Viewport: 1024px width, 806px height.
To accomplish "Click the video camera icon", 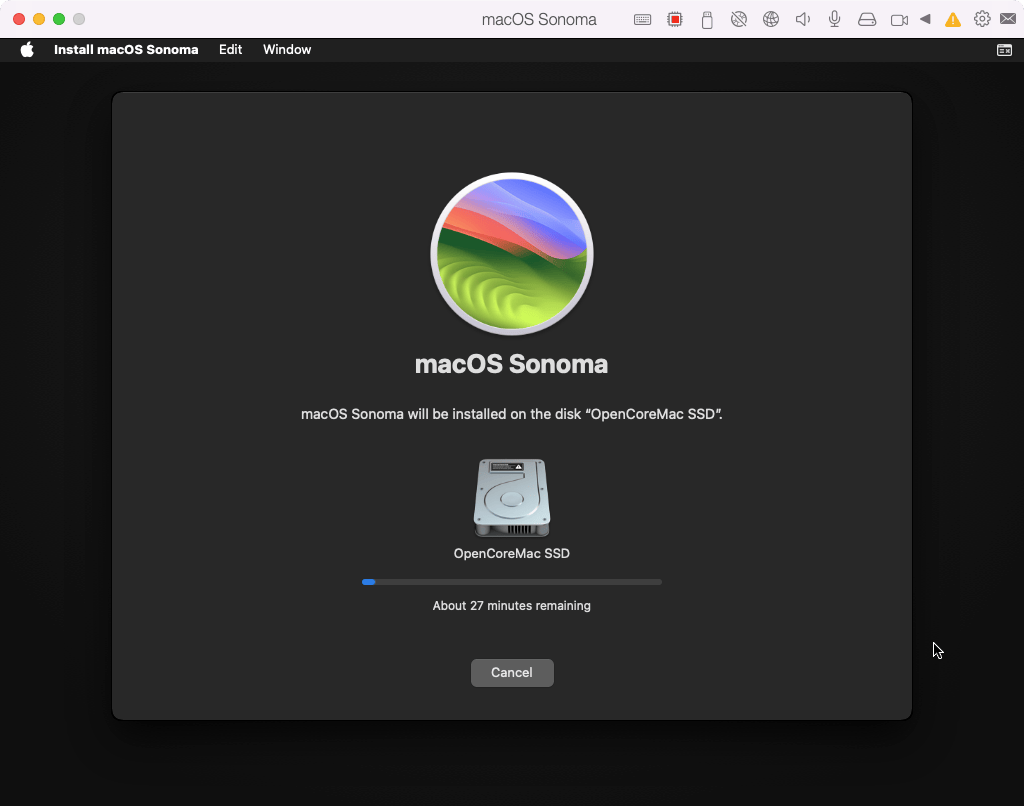I will (899, 20).
